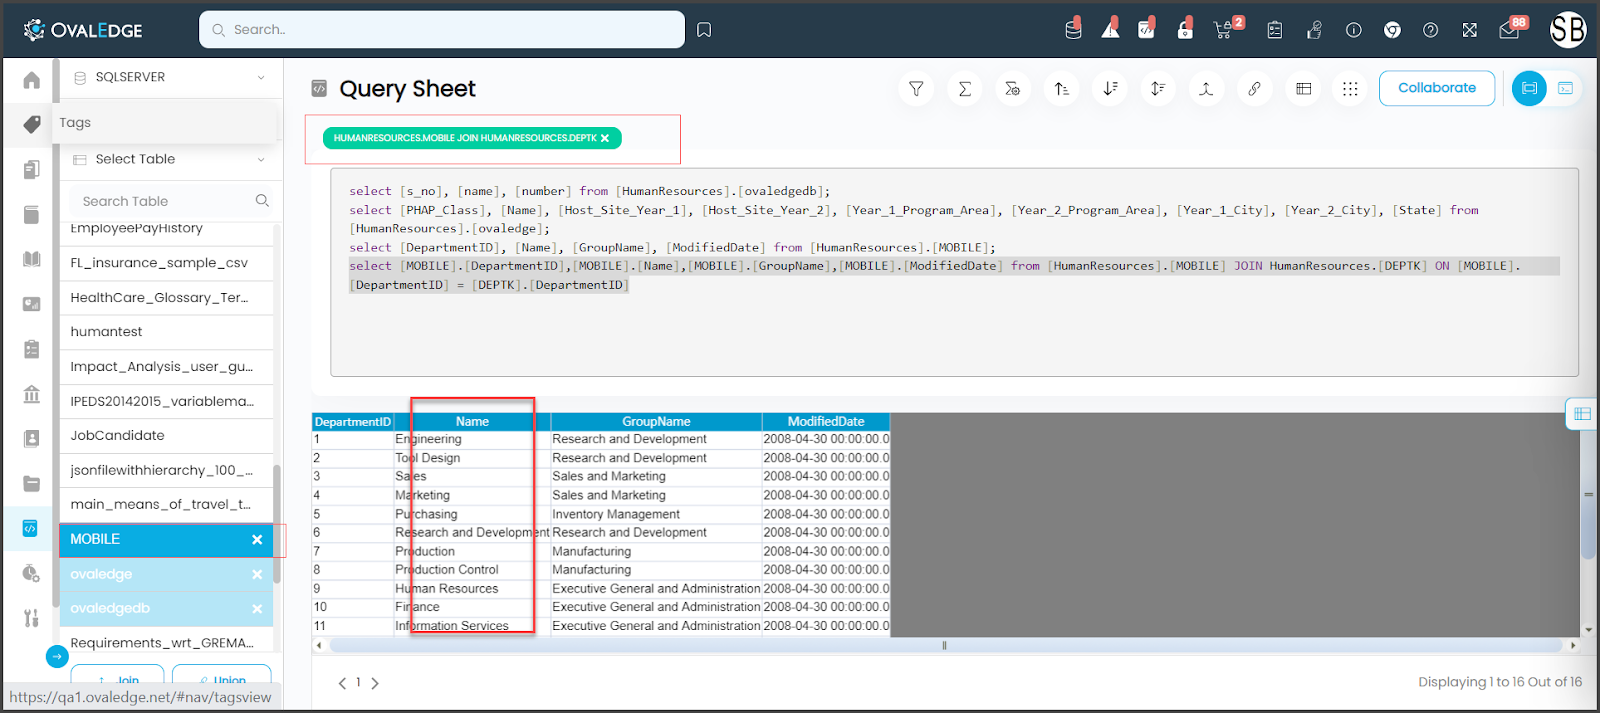Open the help question mark icon

[1430, 30]
